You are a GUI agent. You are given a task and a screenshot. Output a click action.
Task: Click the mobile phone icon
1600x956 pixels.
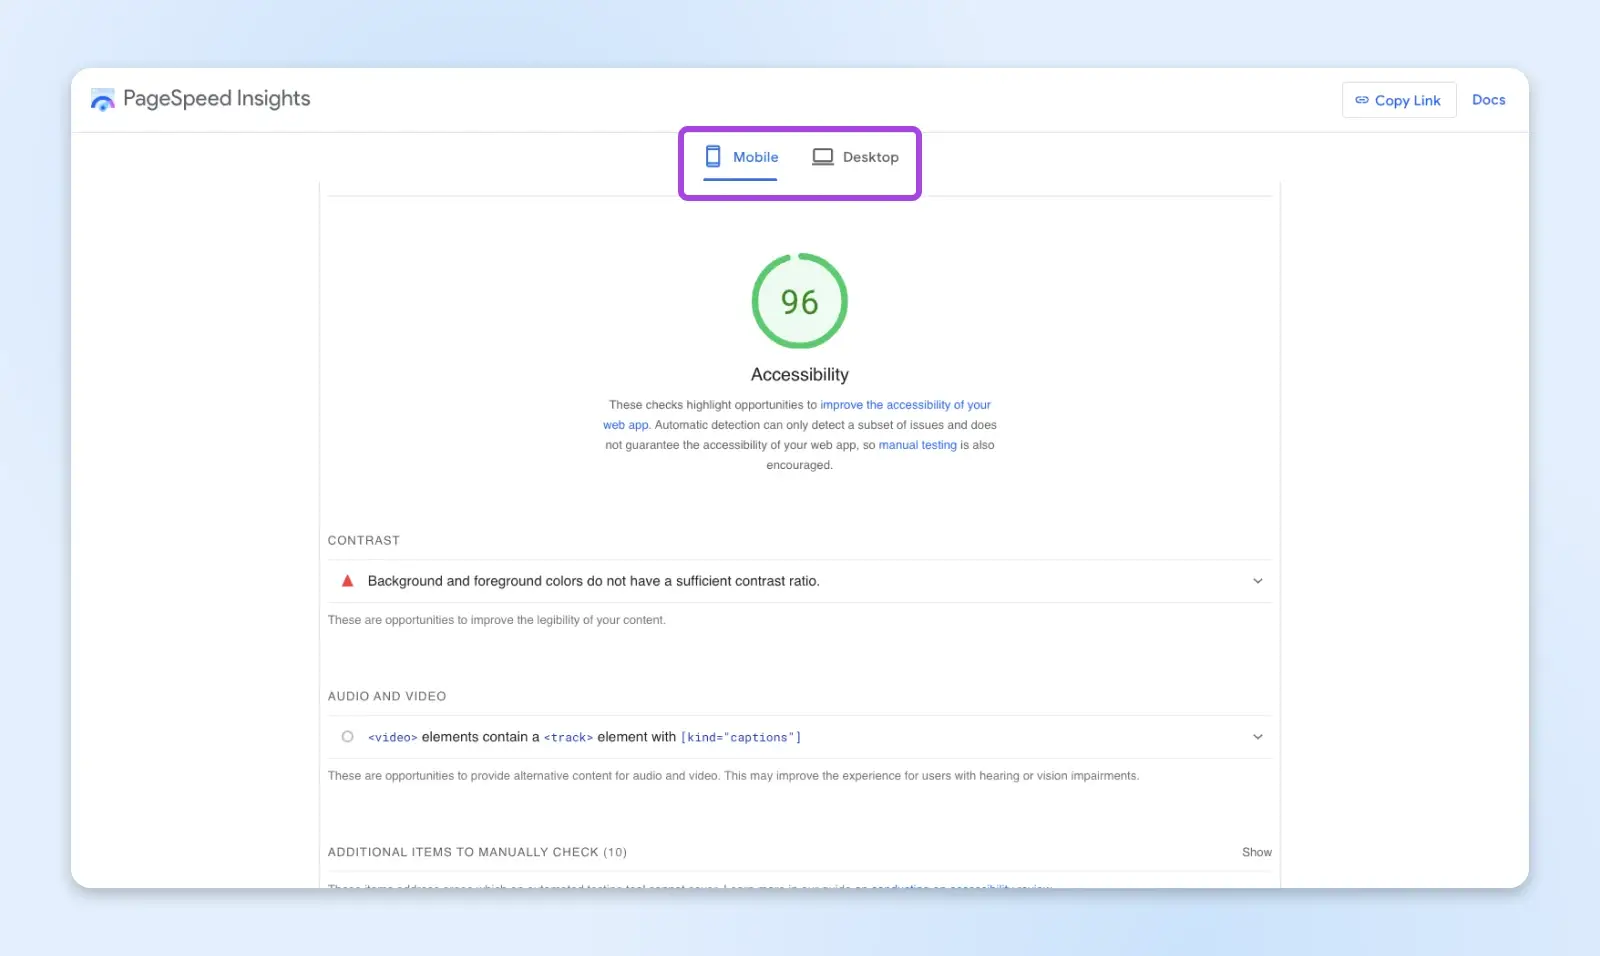[x=713, y=156]
